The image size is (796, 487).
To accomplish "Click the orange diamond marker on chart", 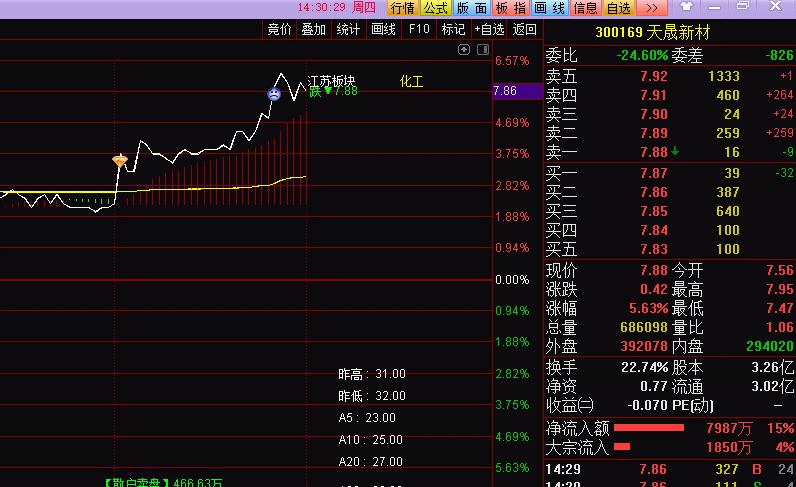I will 120,160.
